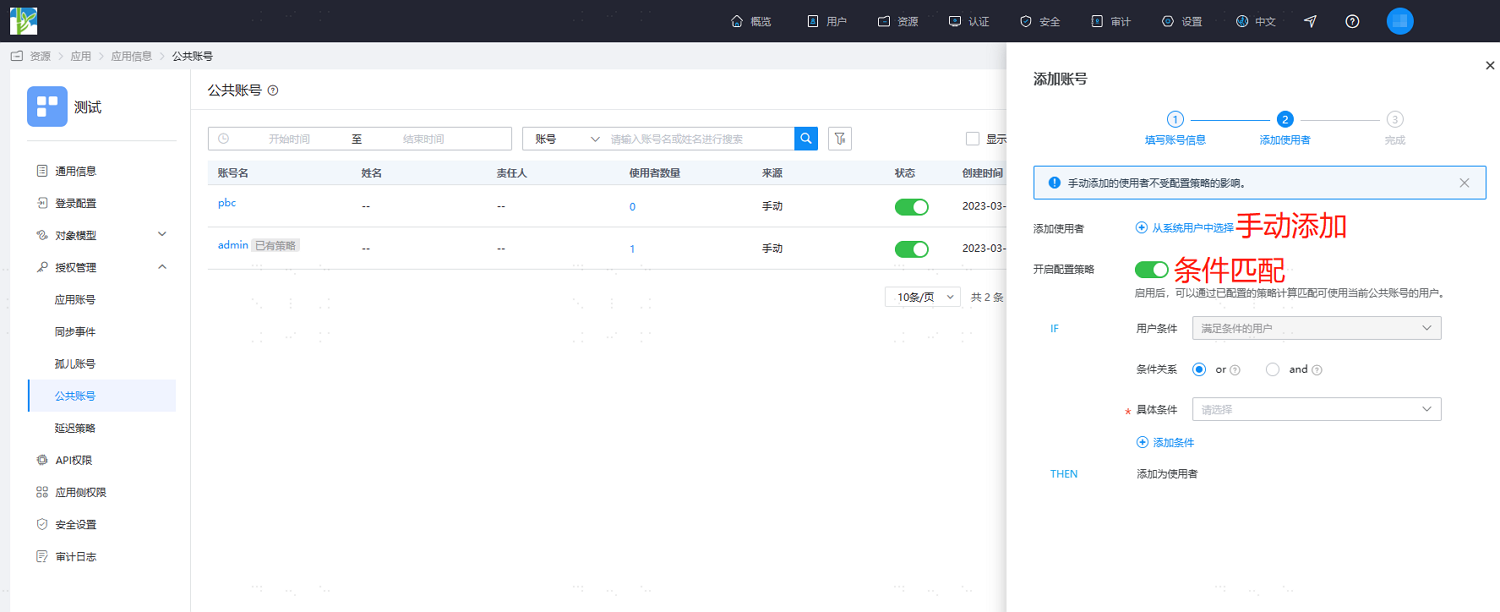The height and width of the screenshot is (612, 1500).
Task: Open the pbc account link
Action: (x=227, y=203)
